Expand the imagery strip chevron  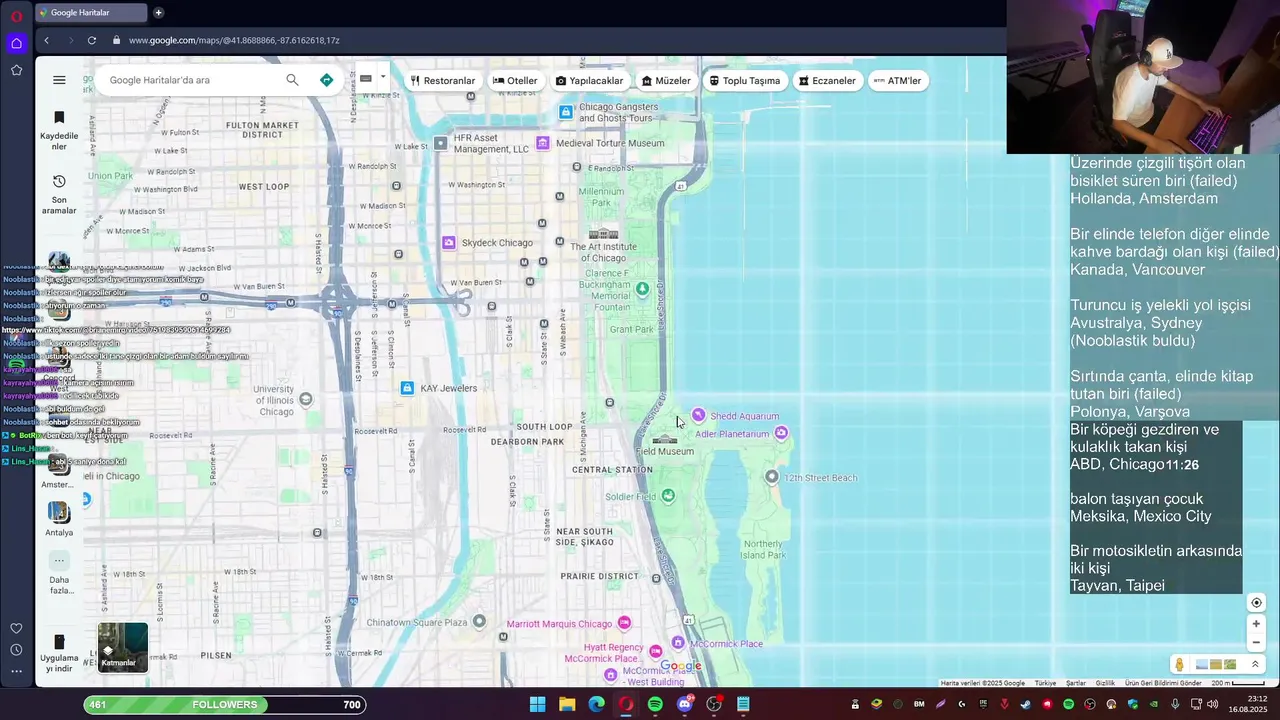1255,664
